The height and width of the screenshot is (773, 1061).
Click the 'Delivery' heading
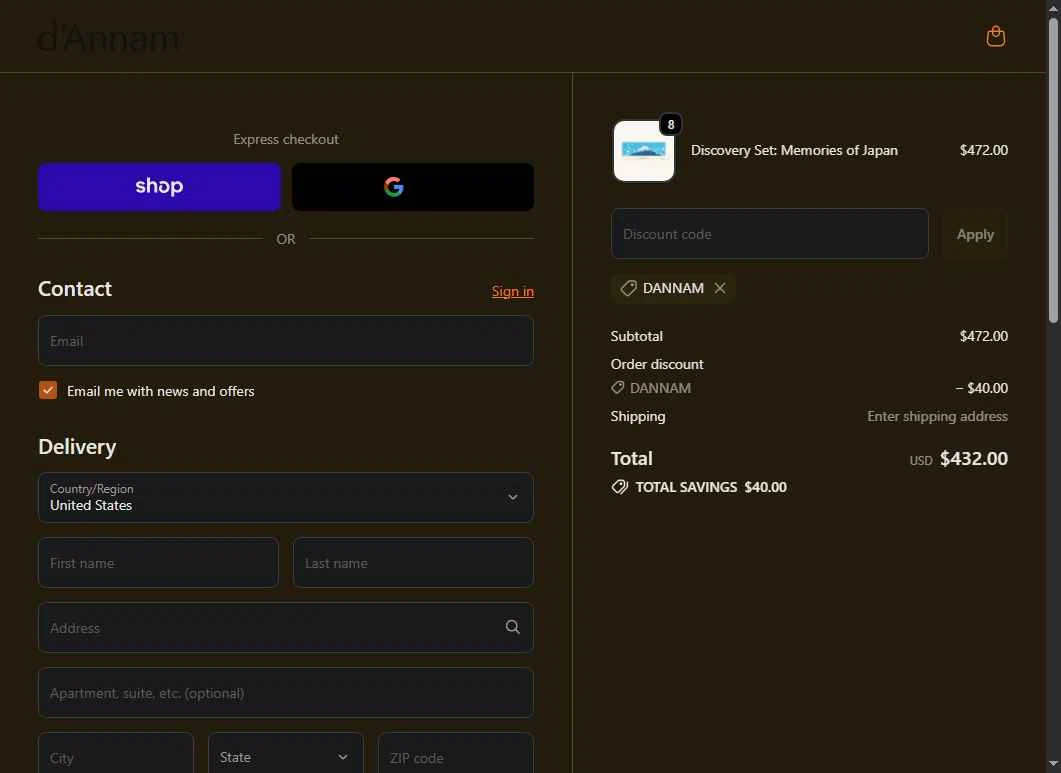point(77,447)
